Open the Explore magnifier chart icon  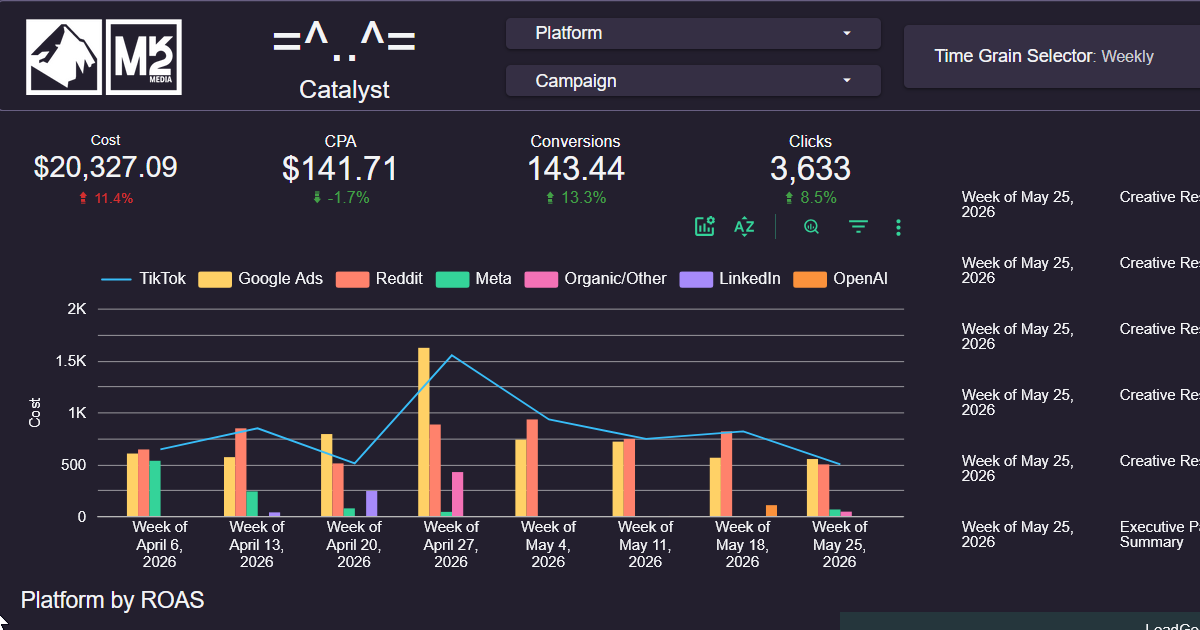point(811,227)
